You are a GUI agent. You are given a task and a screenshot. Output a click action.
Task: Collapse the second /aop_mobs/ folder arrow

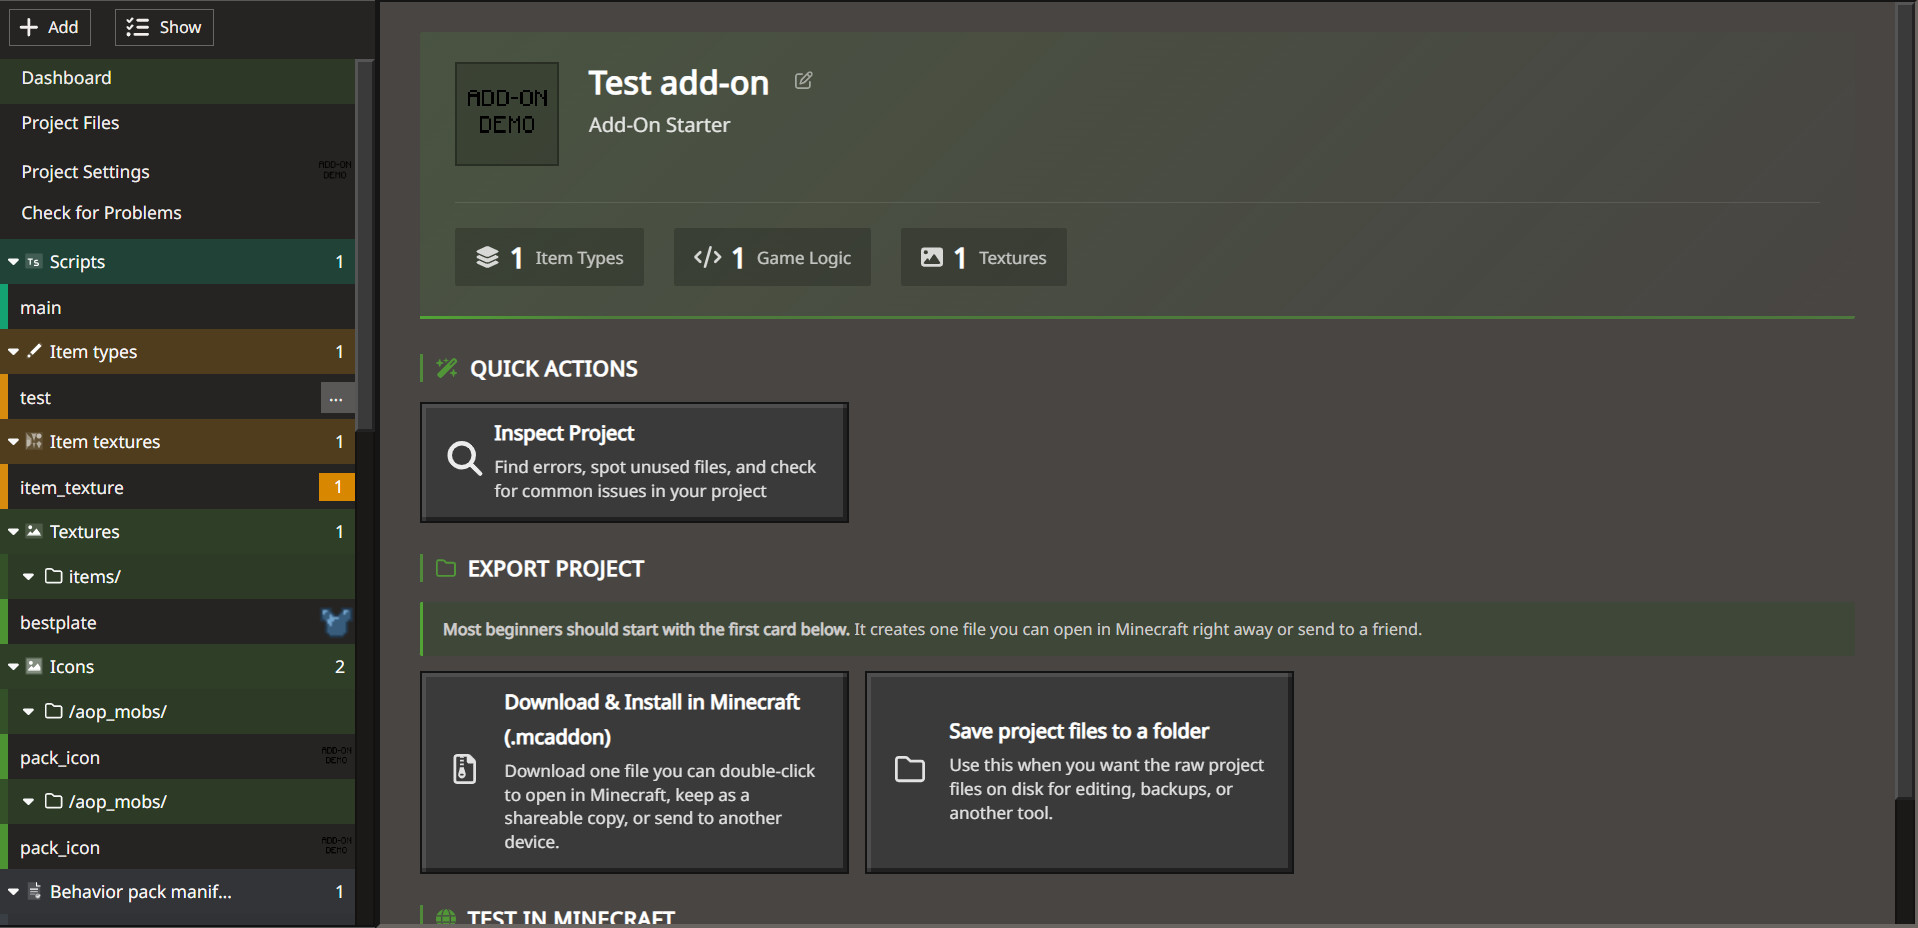click(x=28, y=802)
